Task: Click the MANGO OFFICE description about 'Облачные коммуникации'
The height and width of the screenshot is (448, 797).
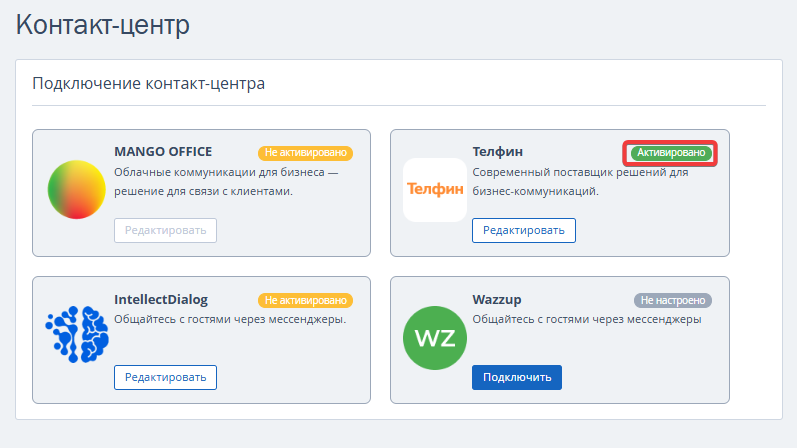Action: [227, 181]
